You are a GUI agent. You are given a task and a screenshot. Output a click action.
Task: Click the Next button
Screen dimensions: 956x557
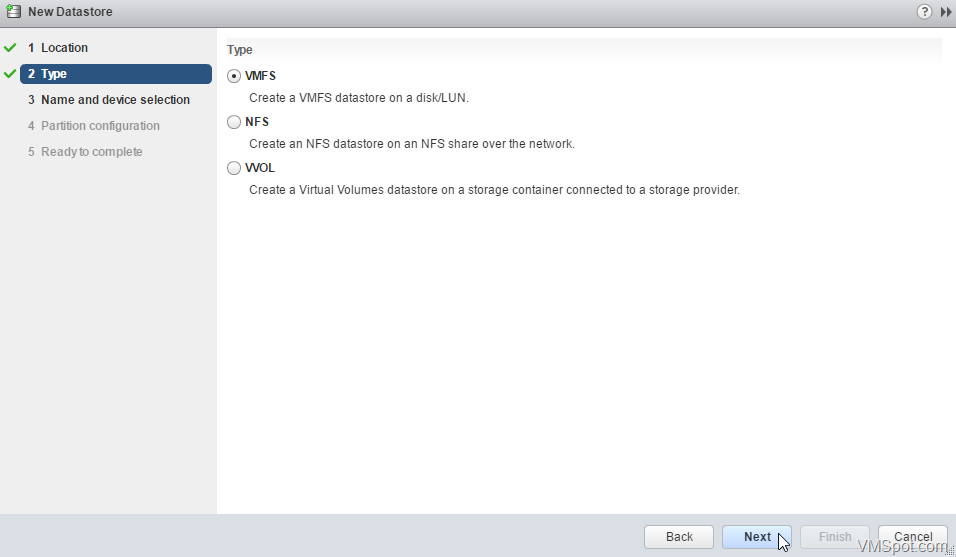757,537
